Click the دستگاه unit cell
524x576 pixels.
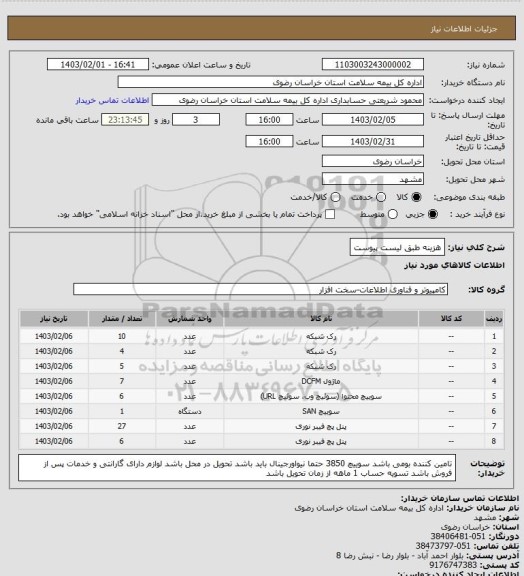click(x=190, y=411)
